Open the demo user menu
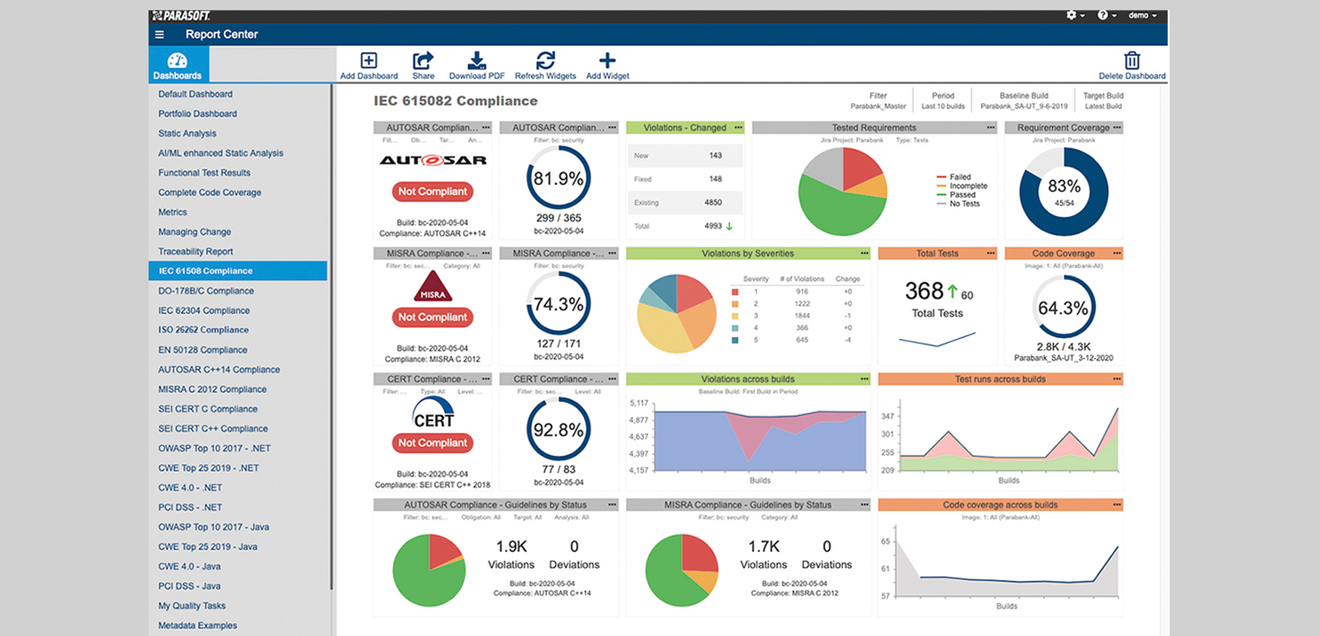Viewport: 1320px width, 636px height. pos(1143,16)
